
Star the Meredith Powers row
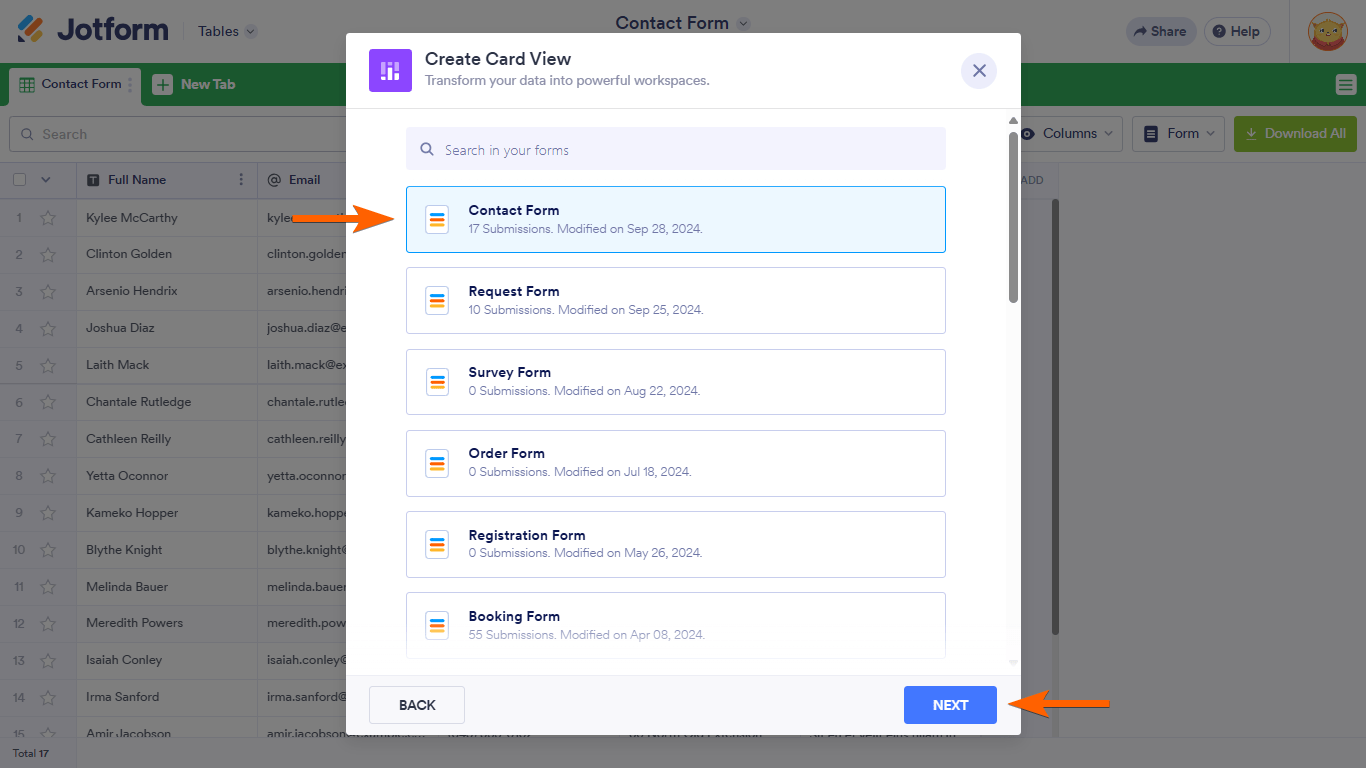tap(47, 623)
